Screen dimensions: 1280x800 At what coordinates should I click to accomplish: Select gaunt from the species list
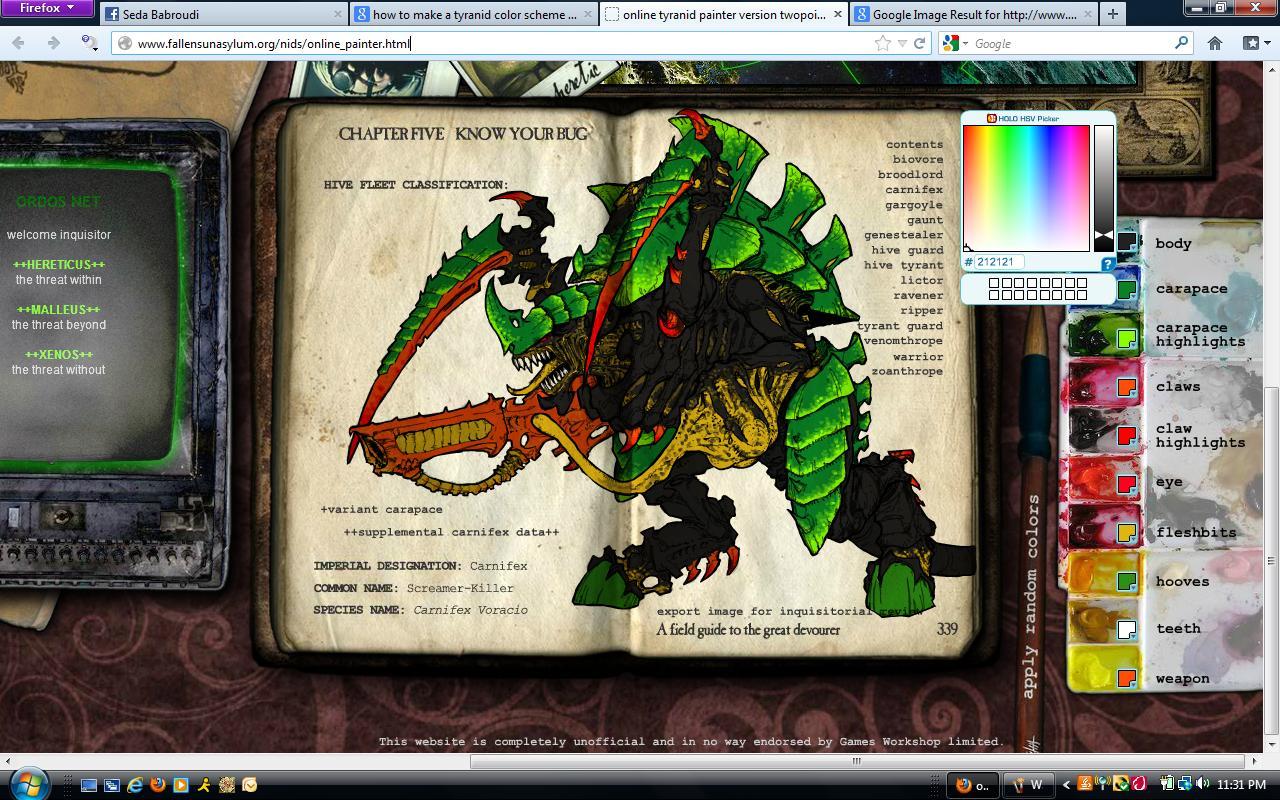click(925, 220)
